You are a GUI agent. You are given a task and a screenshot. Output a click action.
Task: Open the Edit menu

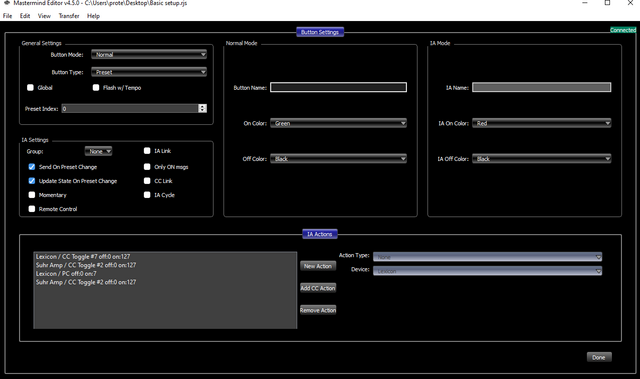[25, 16]
